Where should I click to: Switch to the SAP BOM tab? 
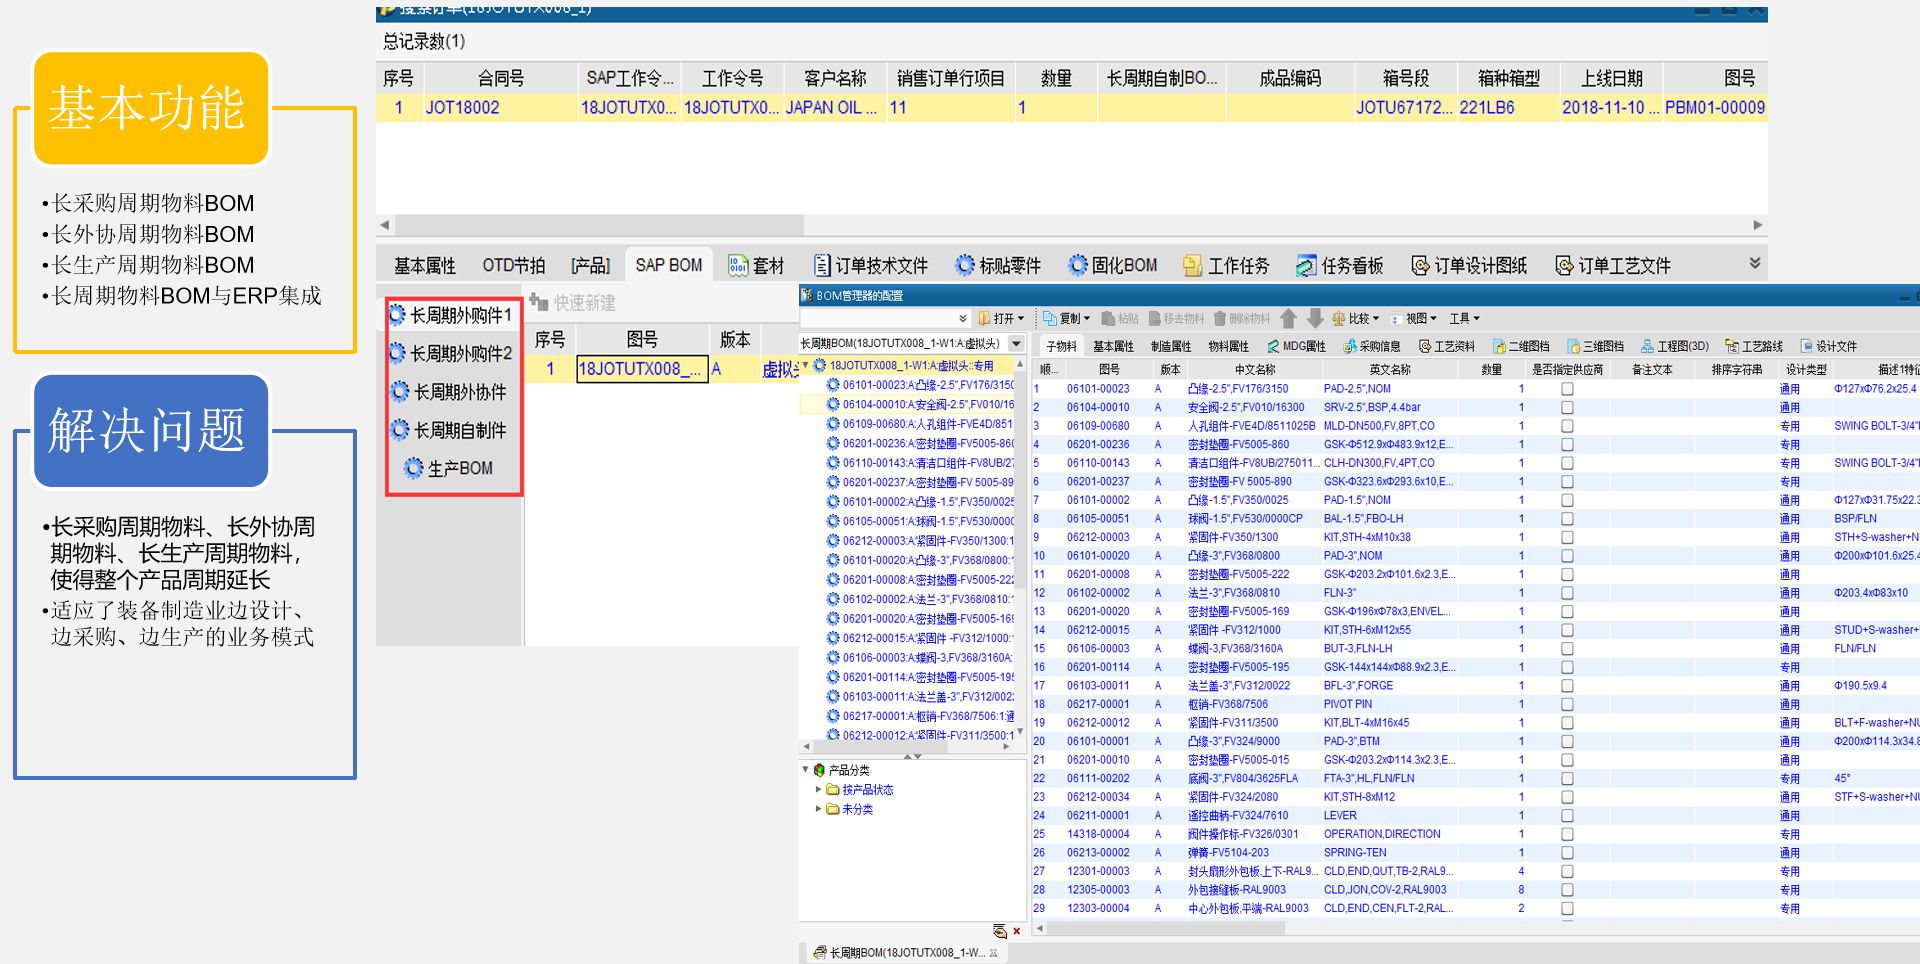click(x=668, y=265)
